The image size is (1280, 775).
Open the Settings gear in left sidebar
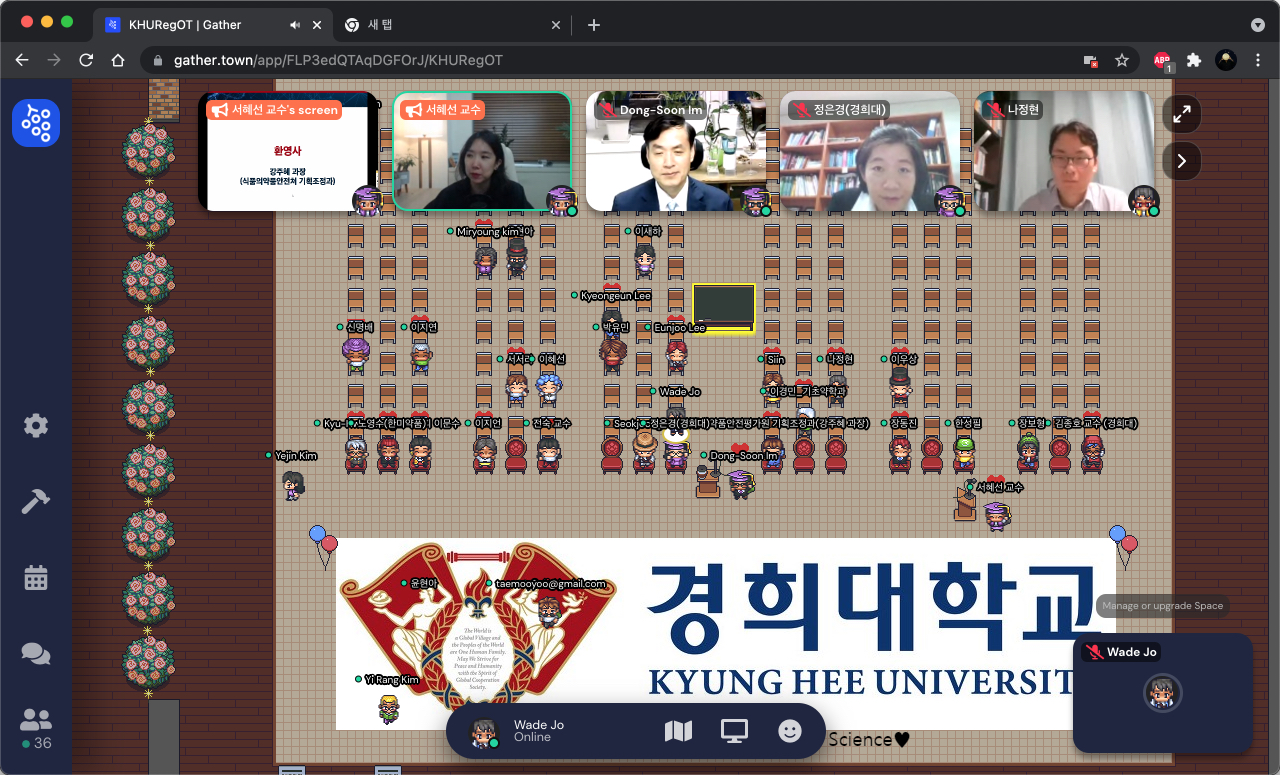point(36,425)
